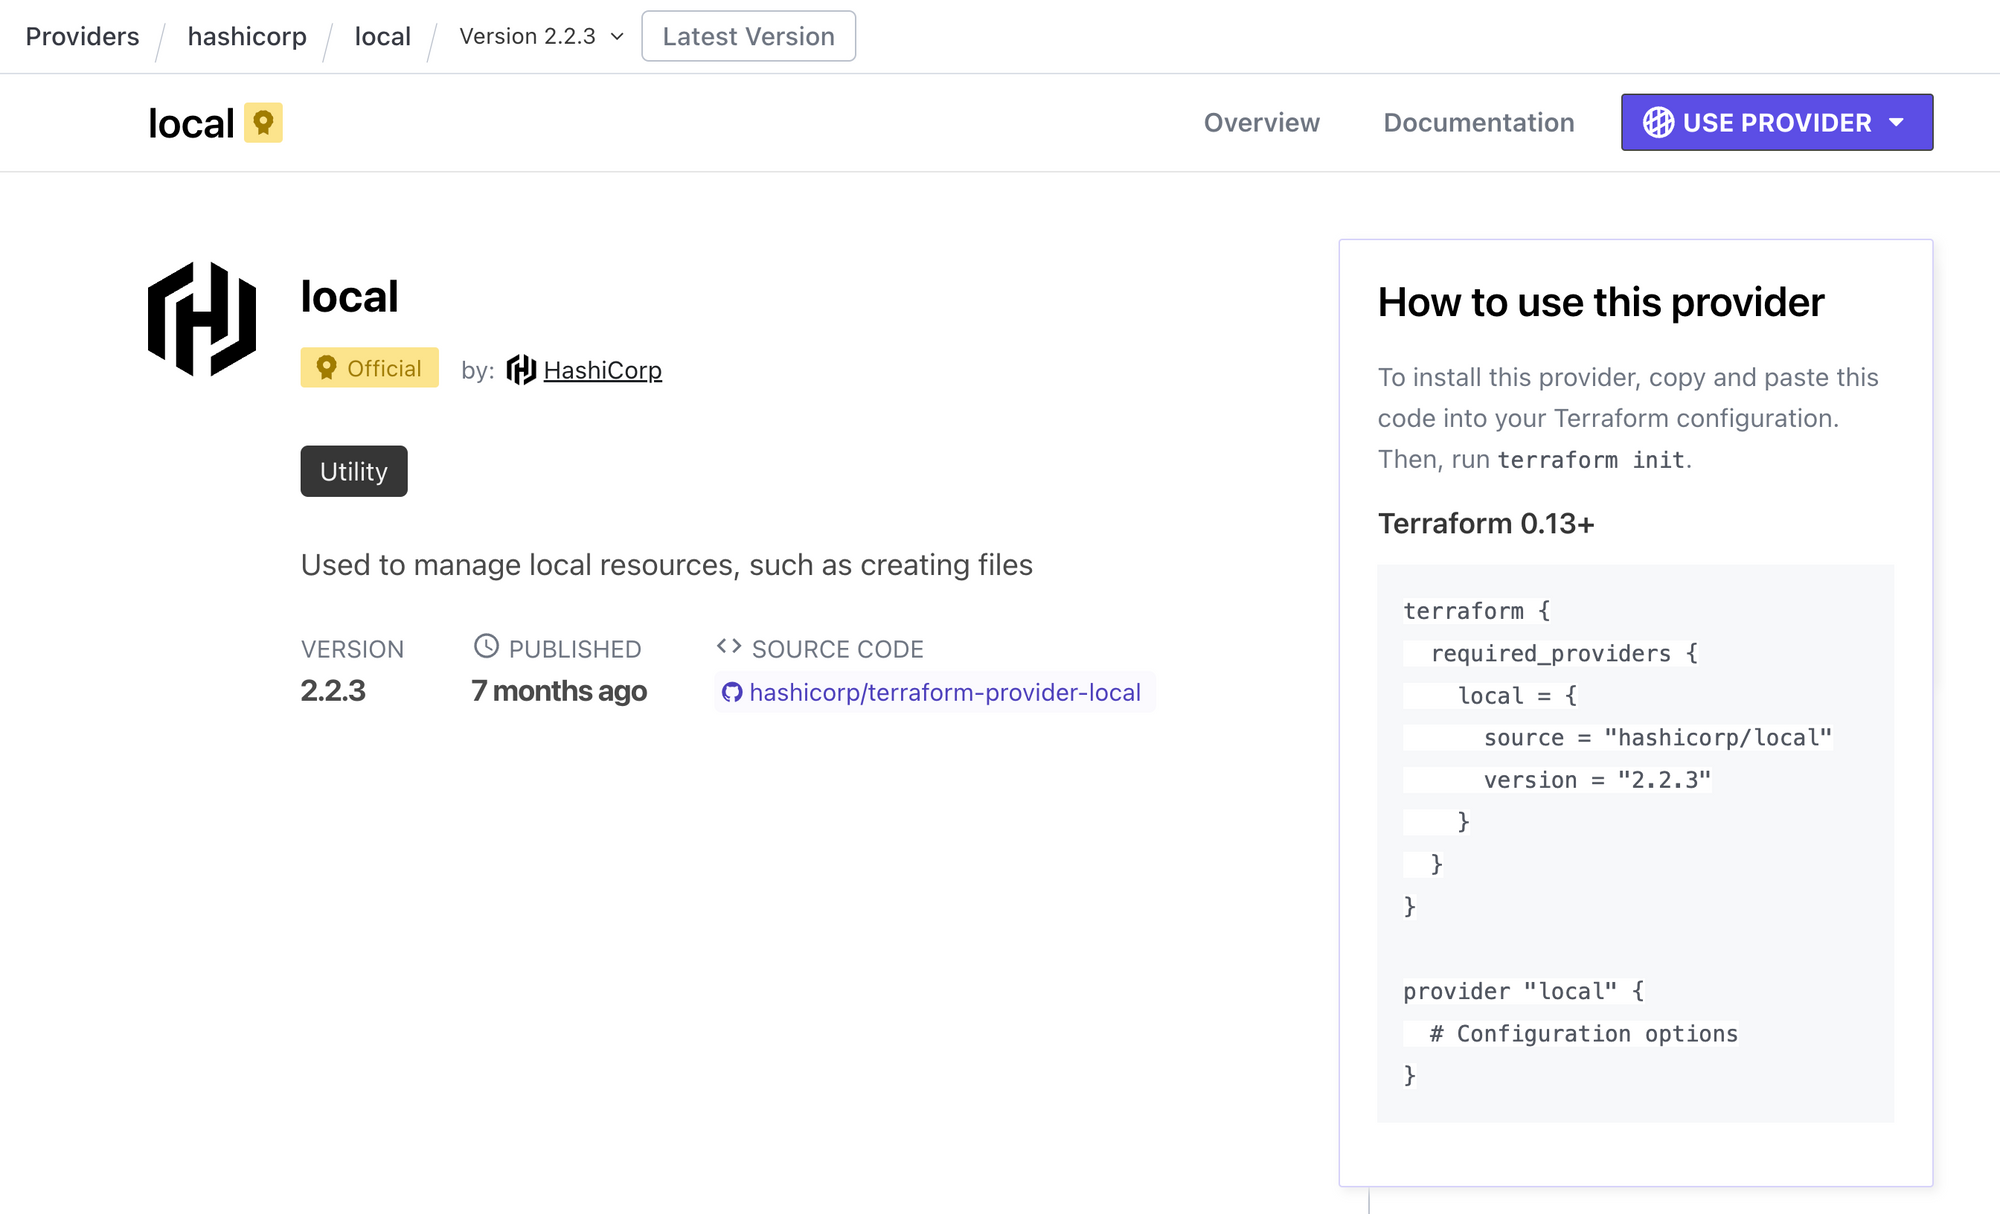Click the large HashiCorp logo
Image resolution: width=2000 pixels, height=1214 pixels.
tap(202, 319)
